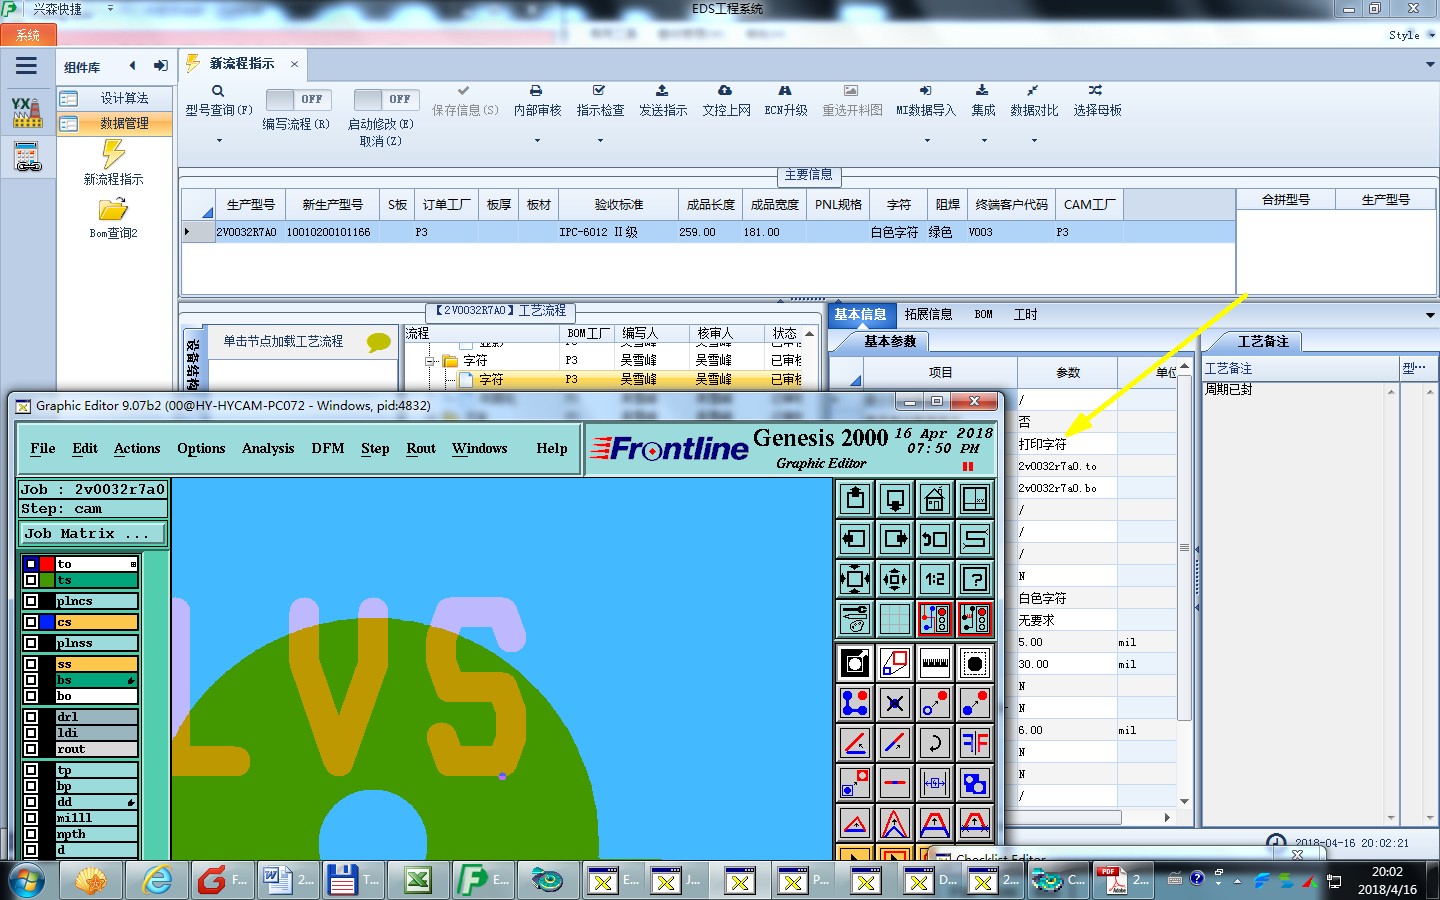Click 内部审核 printer icon
1440x900 pixels.
536,90
